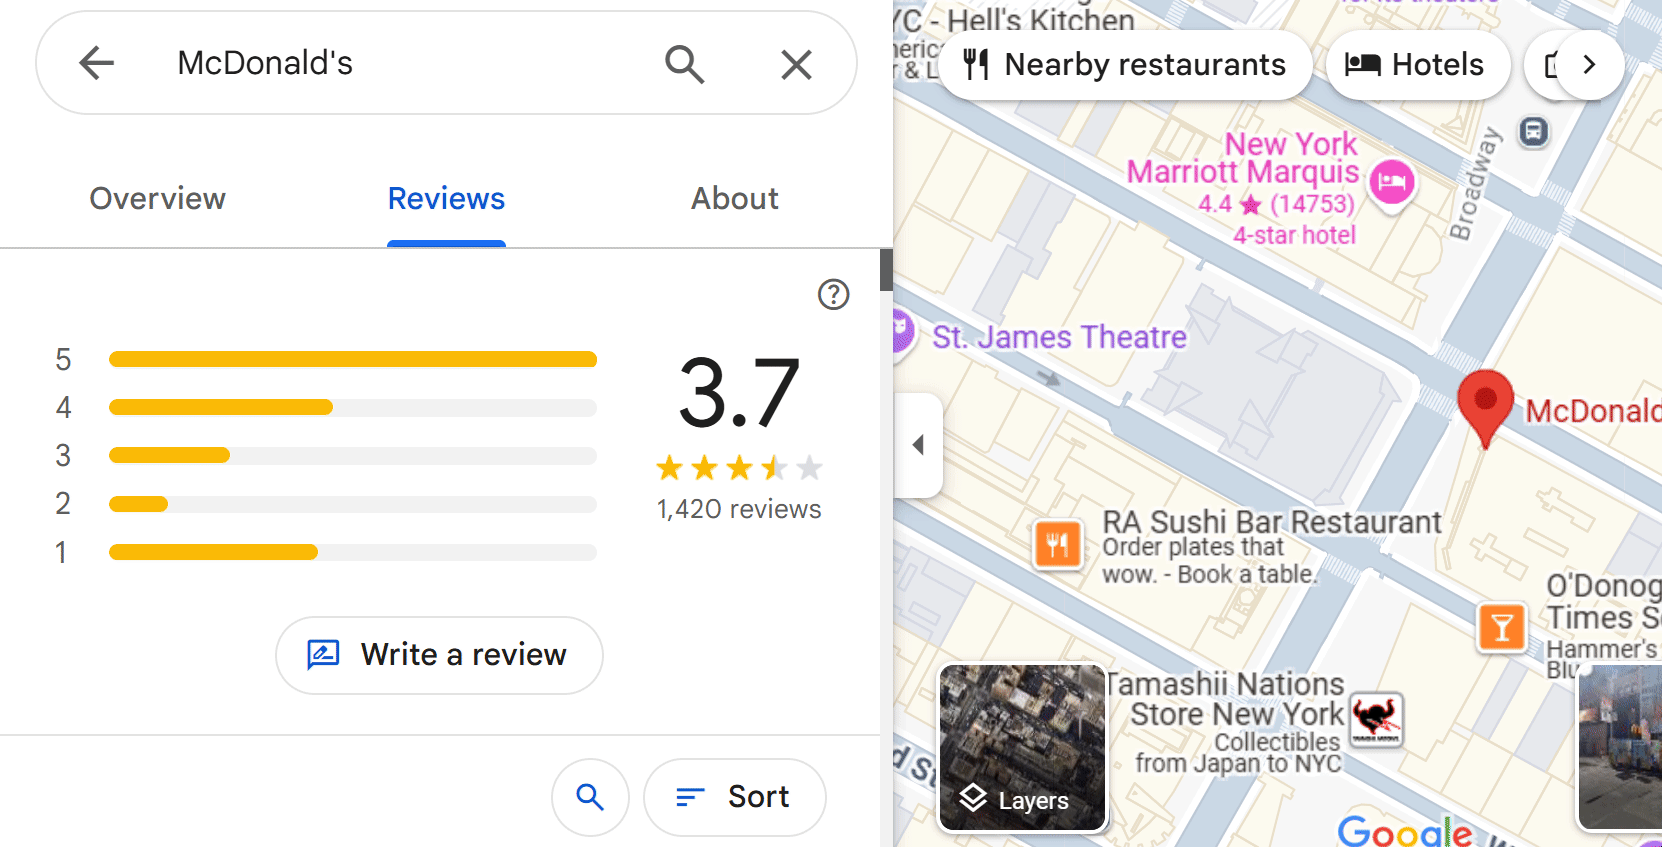Click the pink Marriott Marquis hotel marker
This screenshot has height=847, width=1662.
1391,183
